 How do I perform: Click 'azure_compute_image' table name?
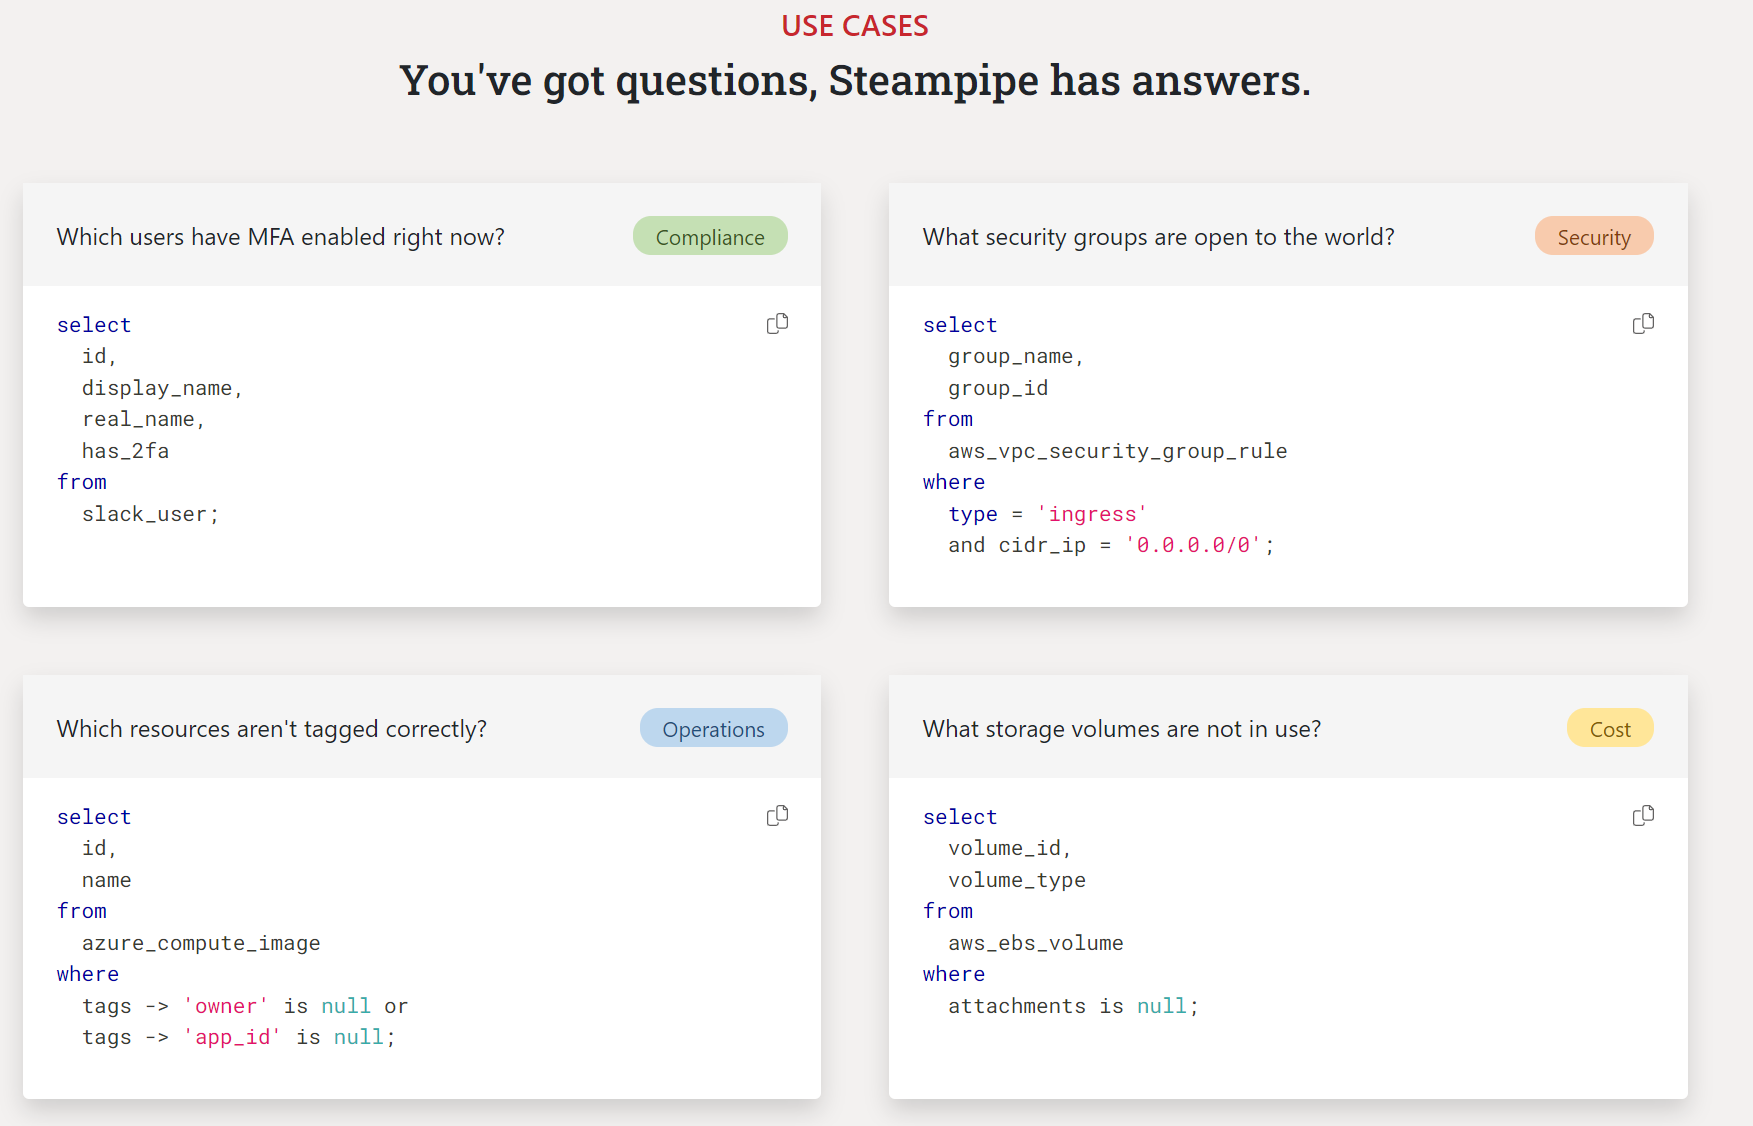click(201, 943)
